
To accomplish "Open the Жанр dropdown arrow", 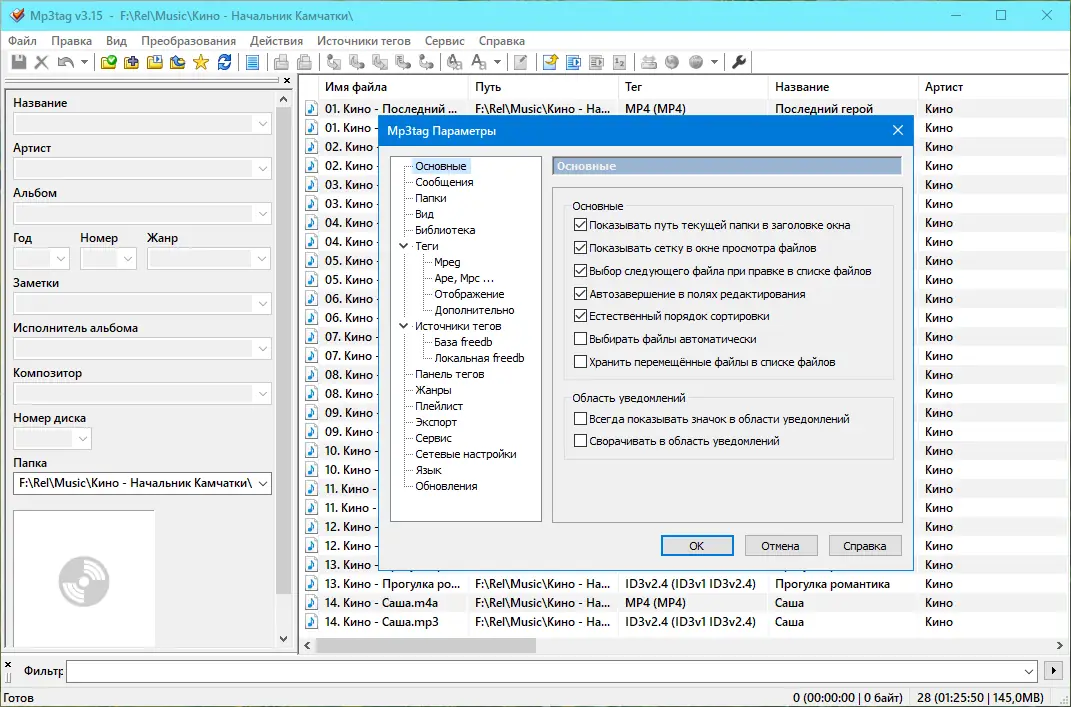I will pos(262,260).
